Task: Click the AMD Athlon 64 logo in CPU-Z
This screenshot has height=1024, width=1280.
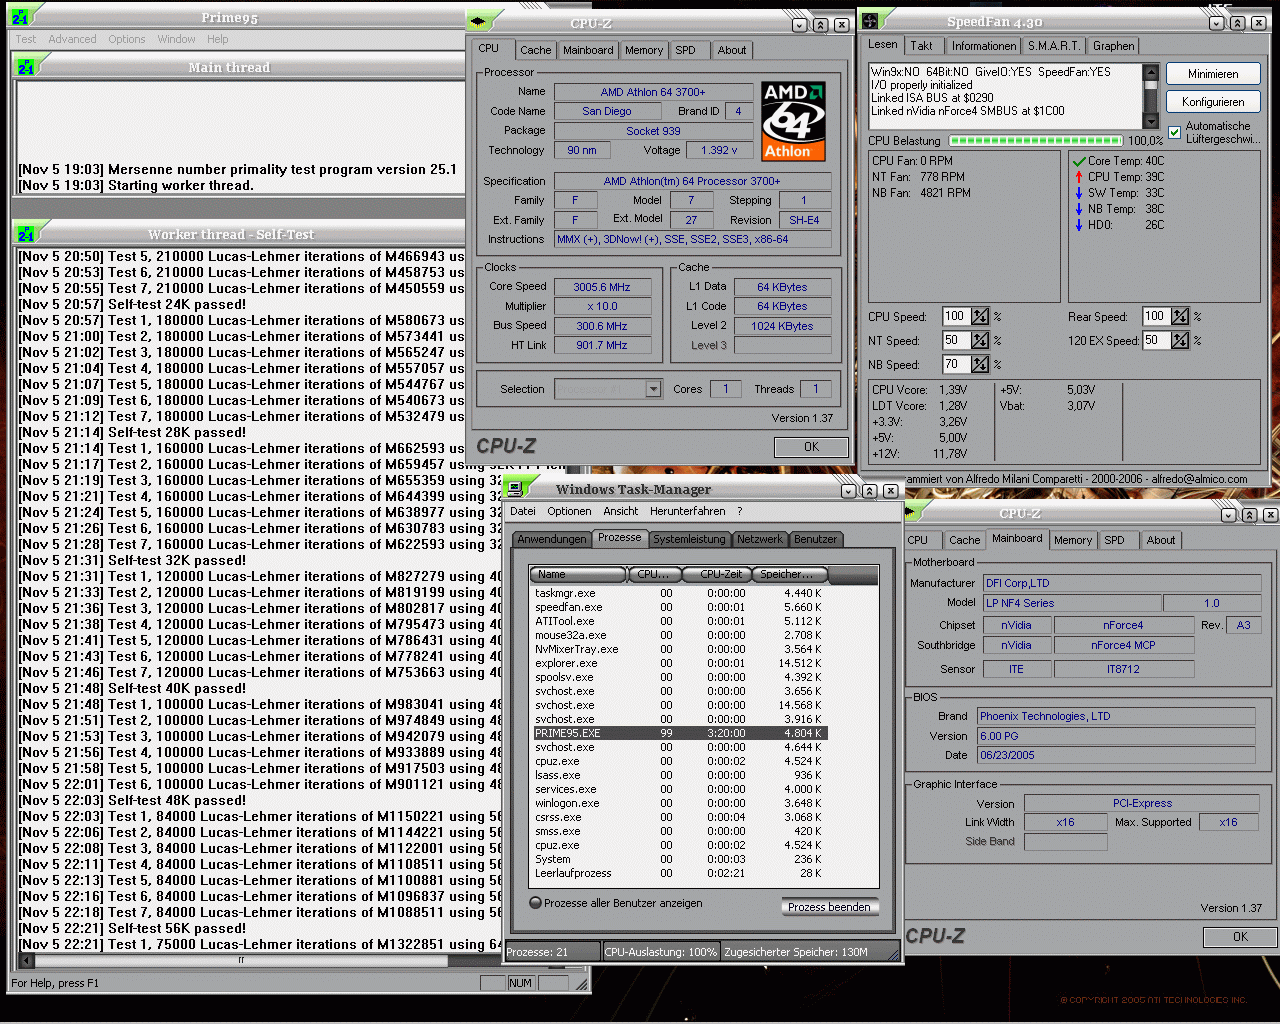Action: coord(793,121)
